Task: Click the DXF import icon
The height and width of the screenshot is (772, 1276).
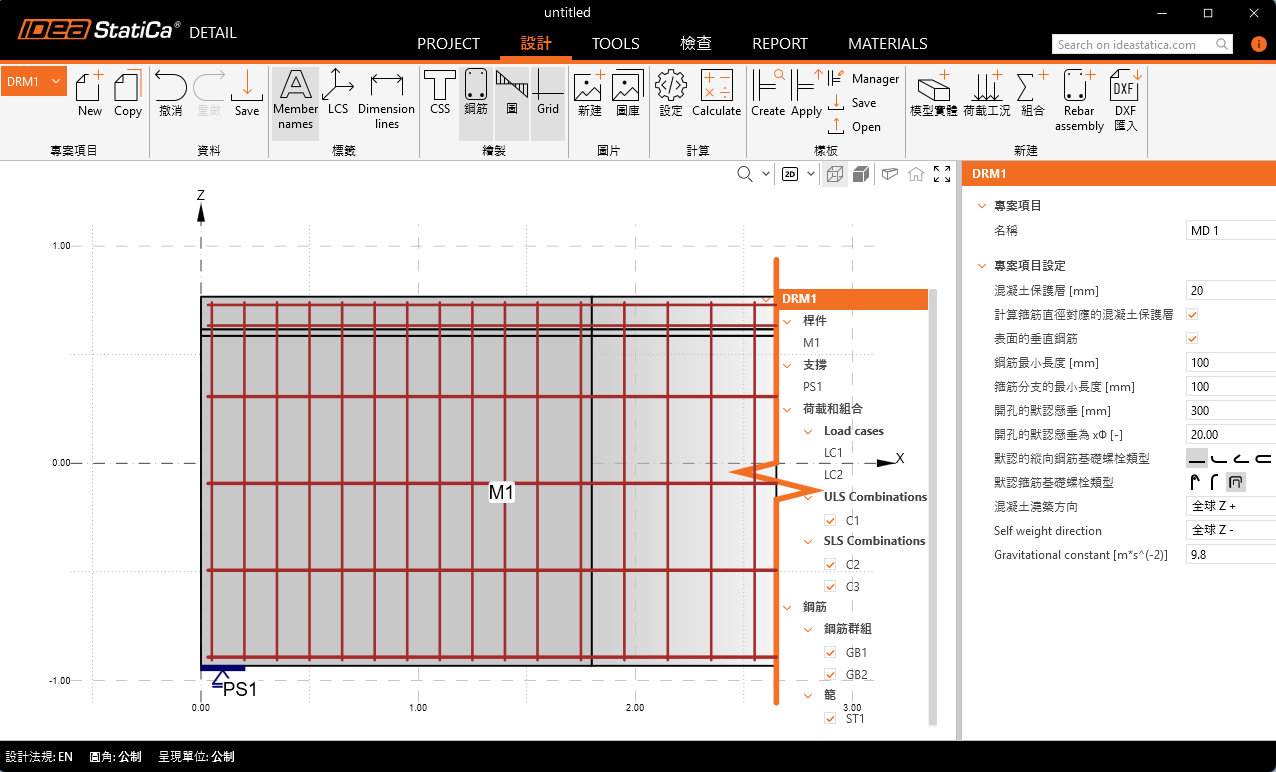Action: 1126,102
